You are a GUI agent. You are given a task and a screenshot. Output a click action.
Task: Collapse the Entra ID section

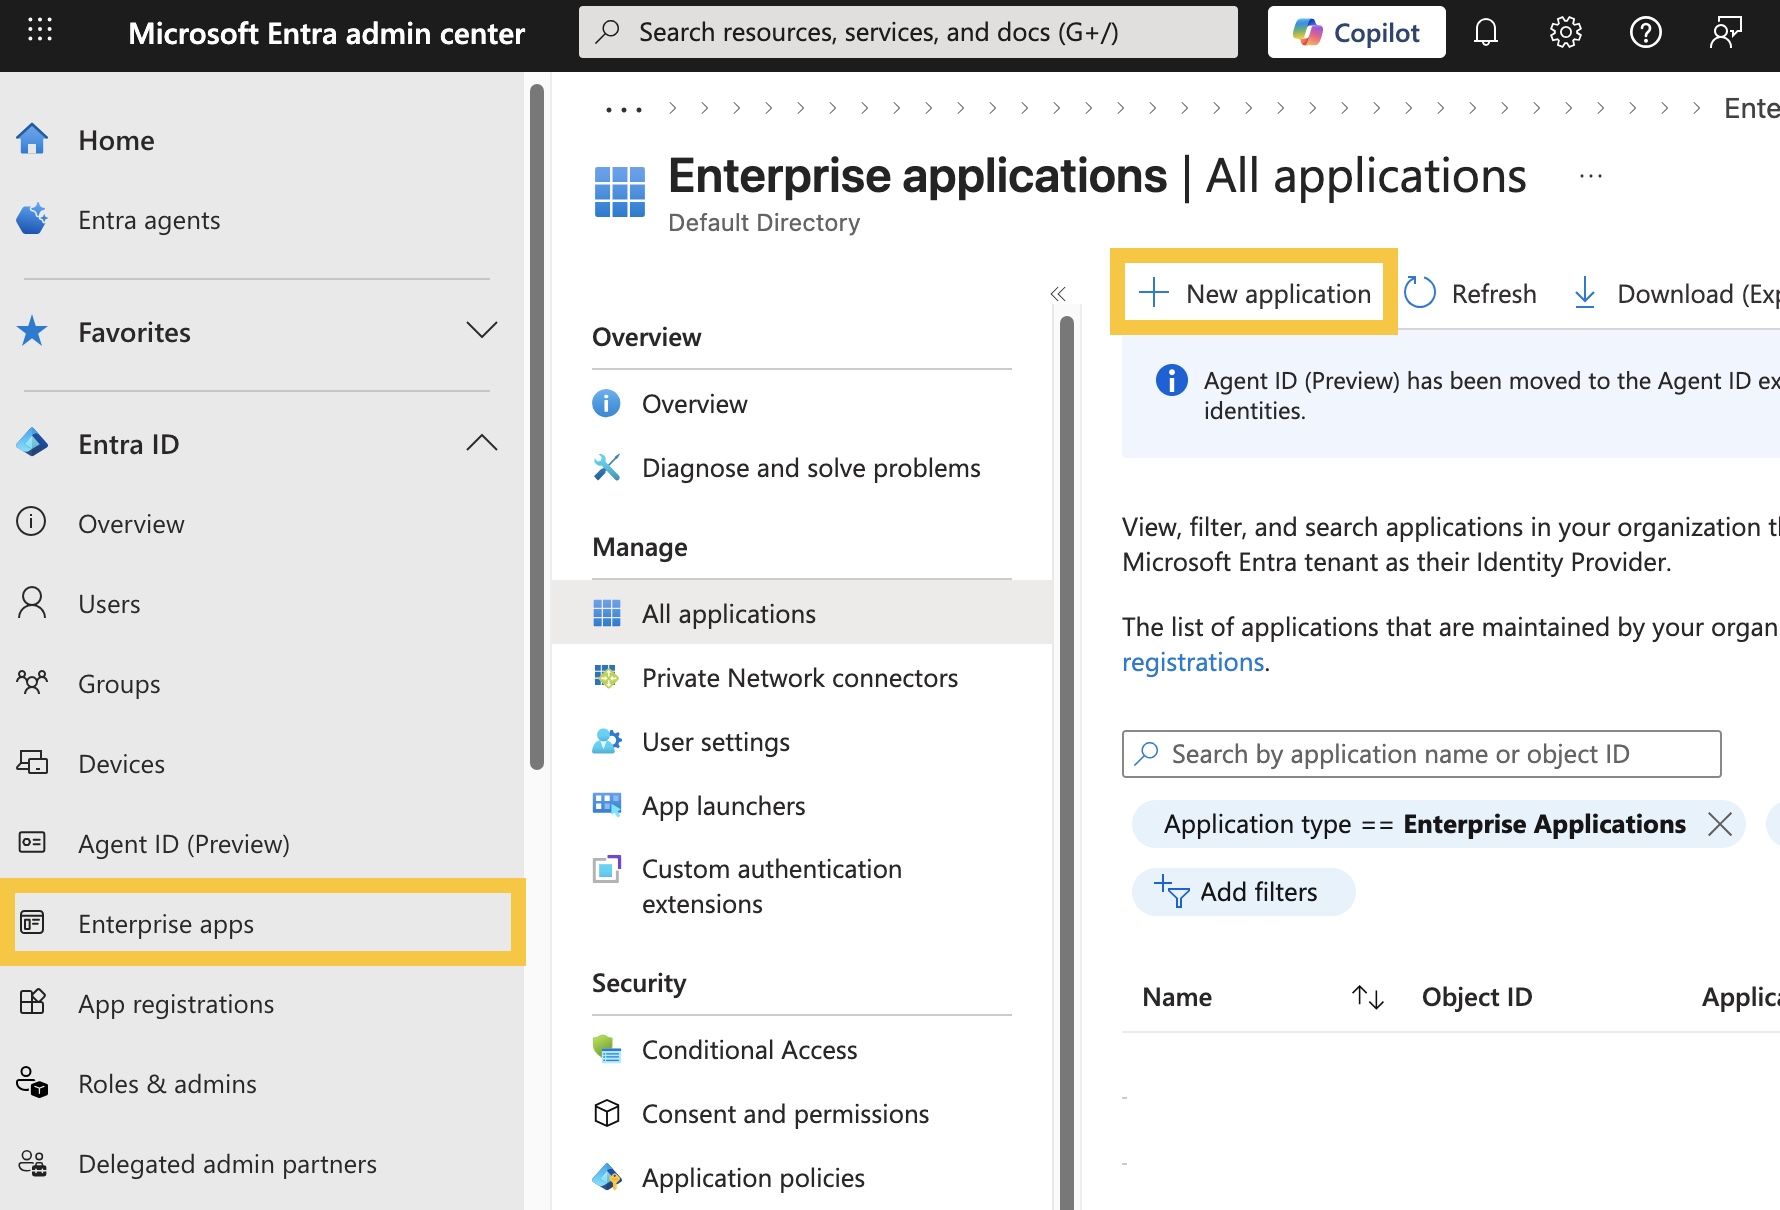point(481,443)
